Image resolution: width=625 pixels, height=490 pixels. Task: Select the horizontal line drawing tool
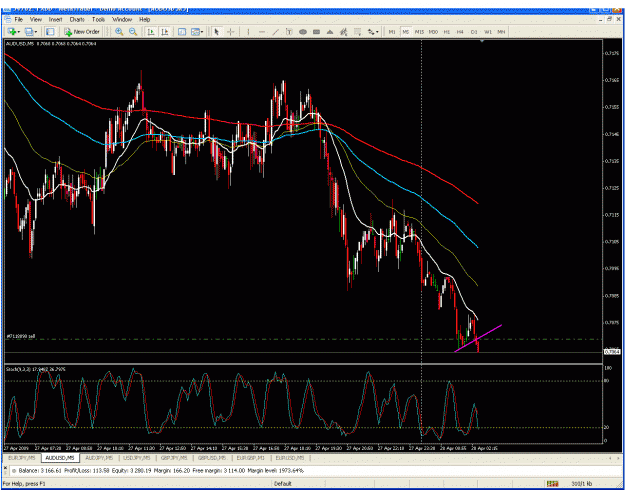tap(261, 32)
